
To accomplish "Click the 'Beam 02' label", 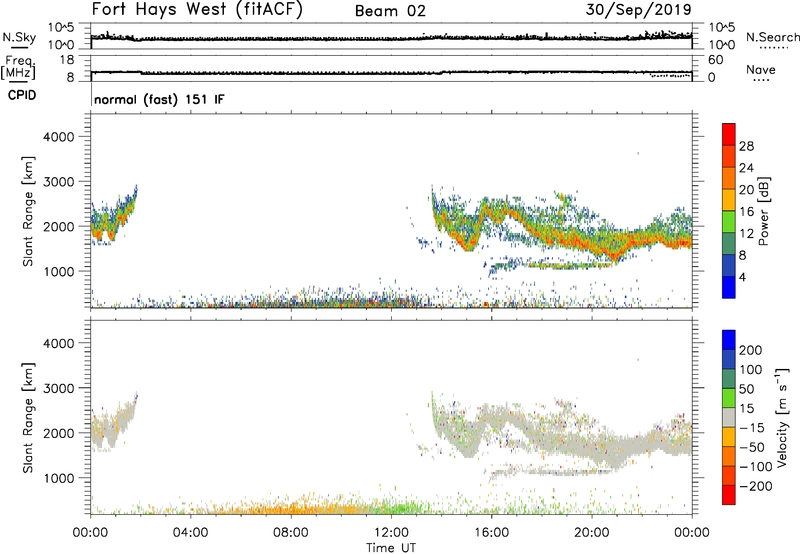I will (x=390, y=11).
